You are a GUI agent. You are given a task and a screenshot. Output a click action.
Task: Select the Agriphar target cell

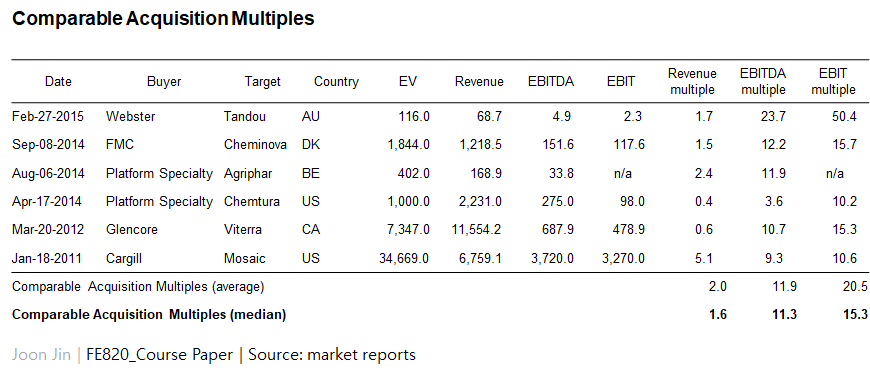point(248,174)
